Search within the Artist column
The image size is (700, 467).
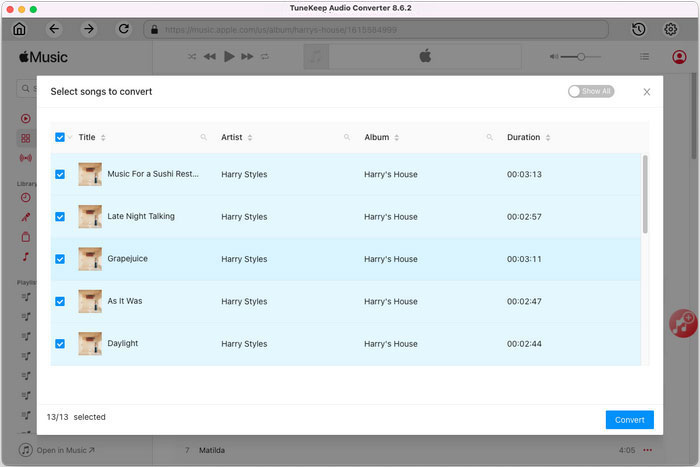(347, 137)
